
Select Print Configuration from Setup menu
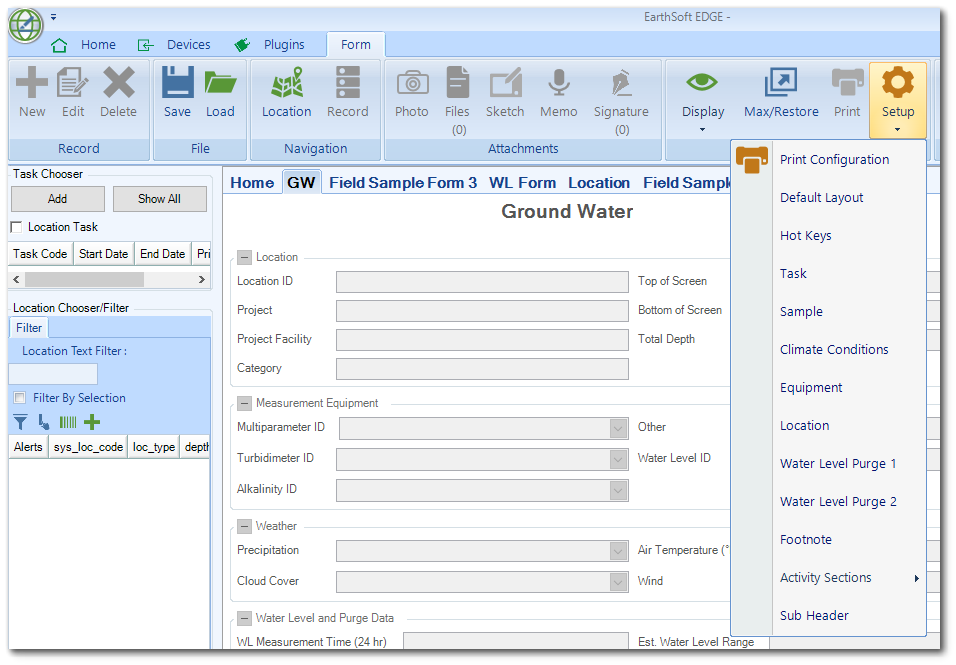pos(834,160)
